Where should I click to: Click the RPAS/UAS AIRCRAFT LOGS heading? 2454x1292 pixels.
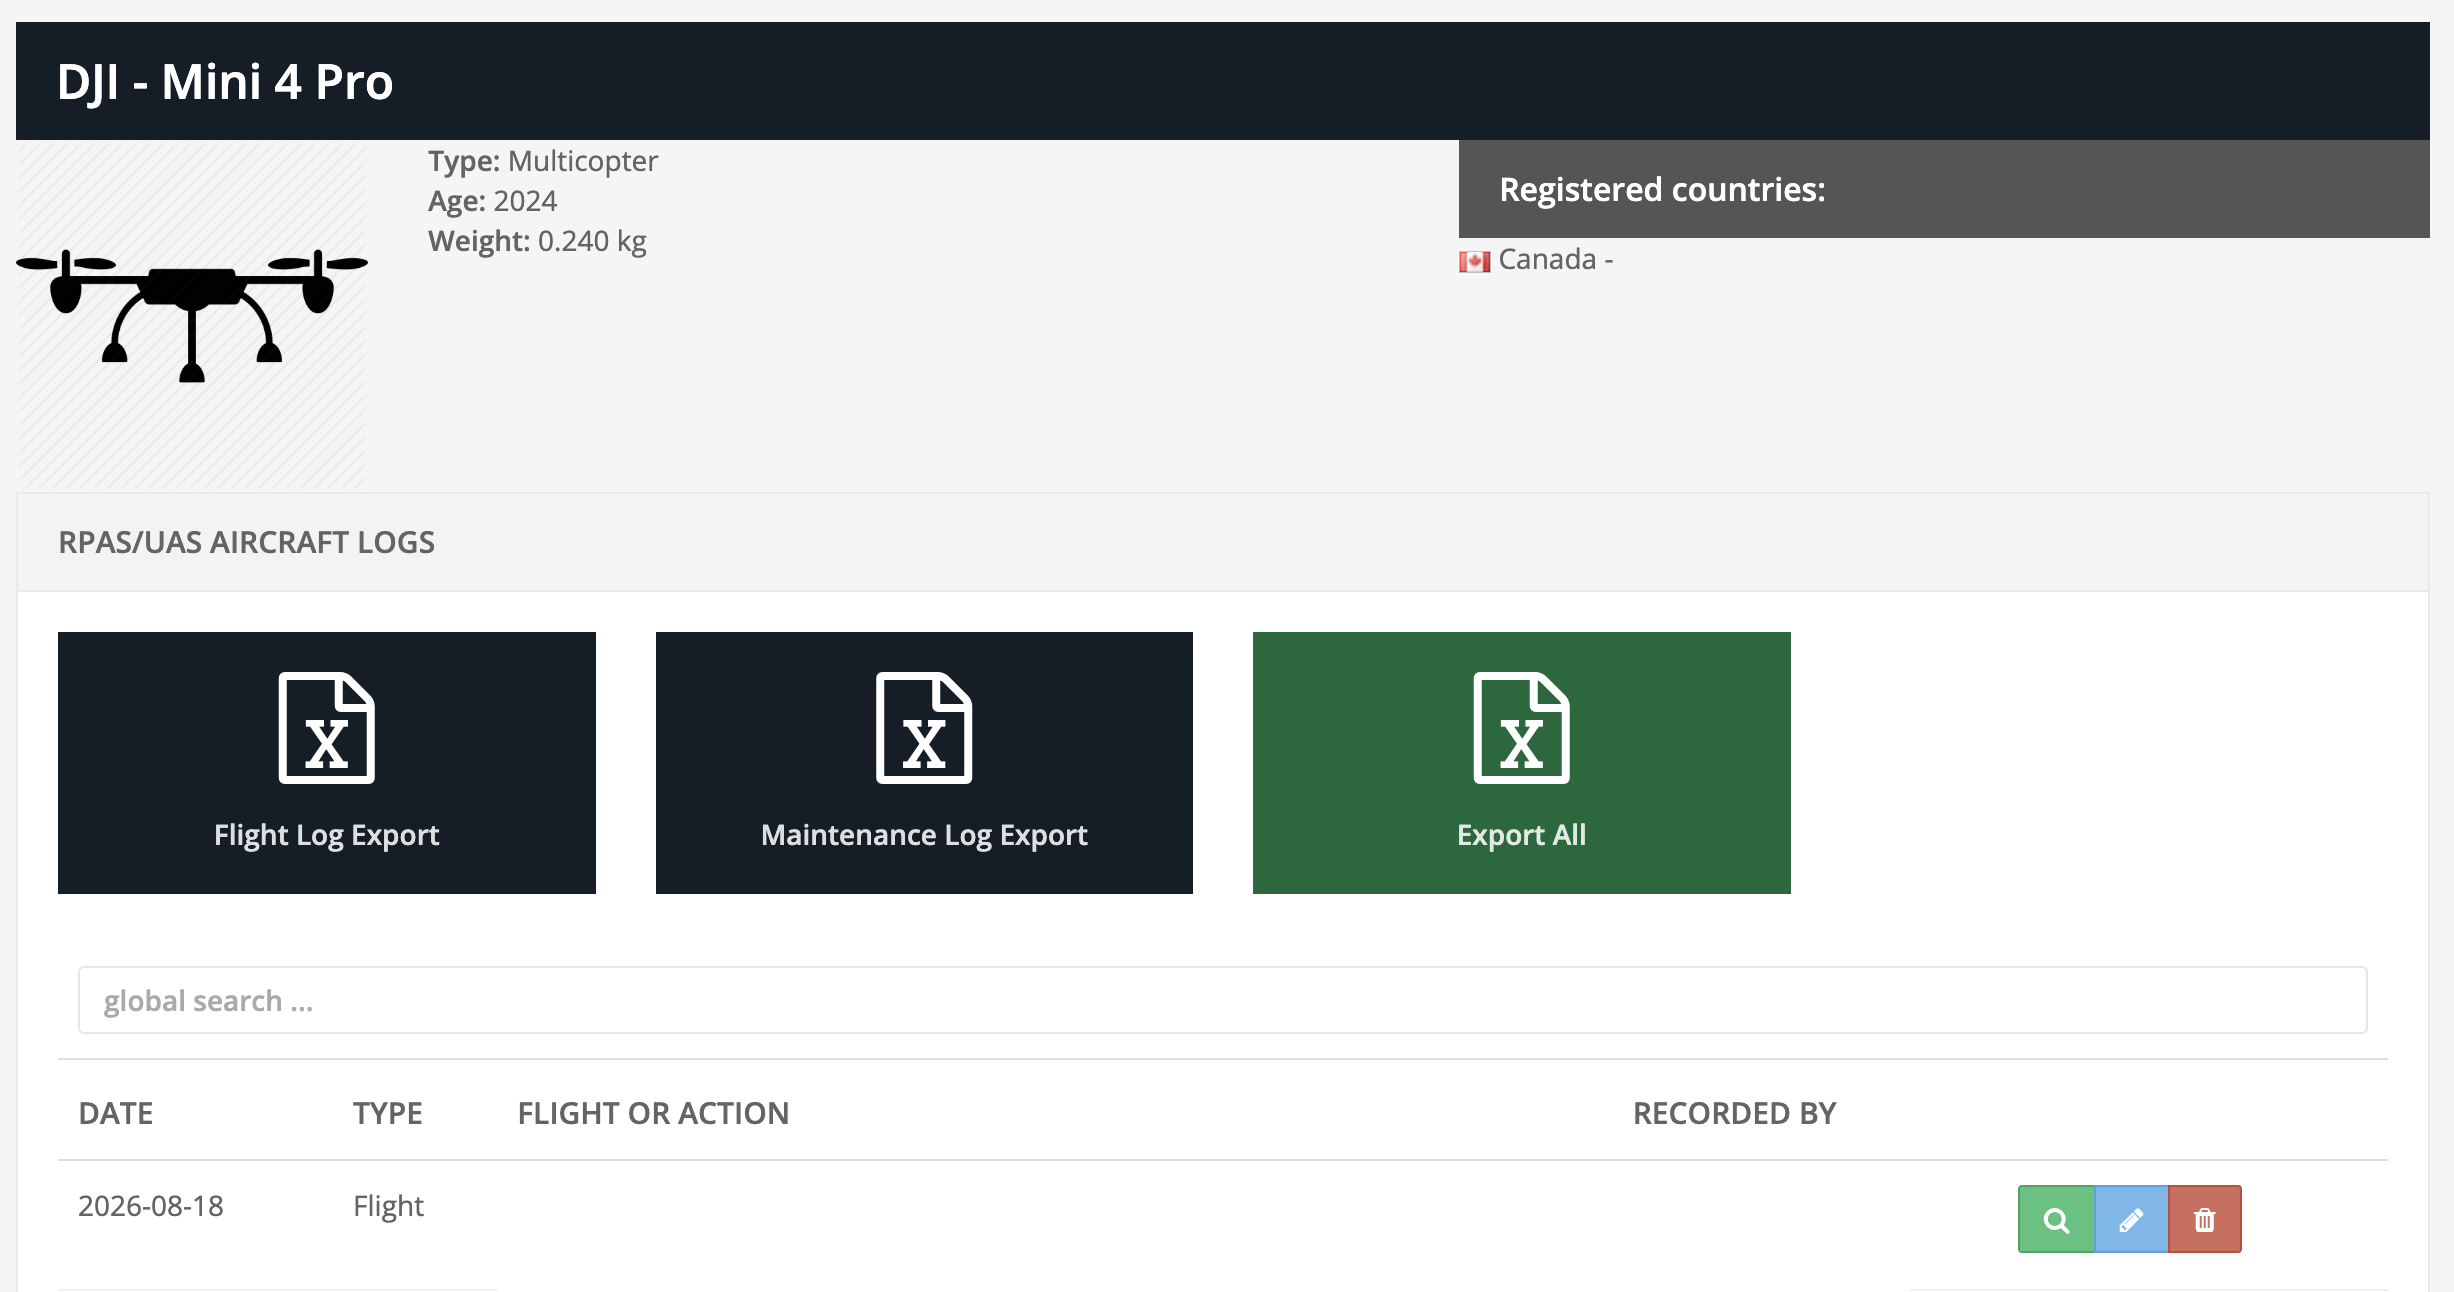(x=247, y=542)
